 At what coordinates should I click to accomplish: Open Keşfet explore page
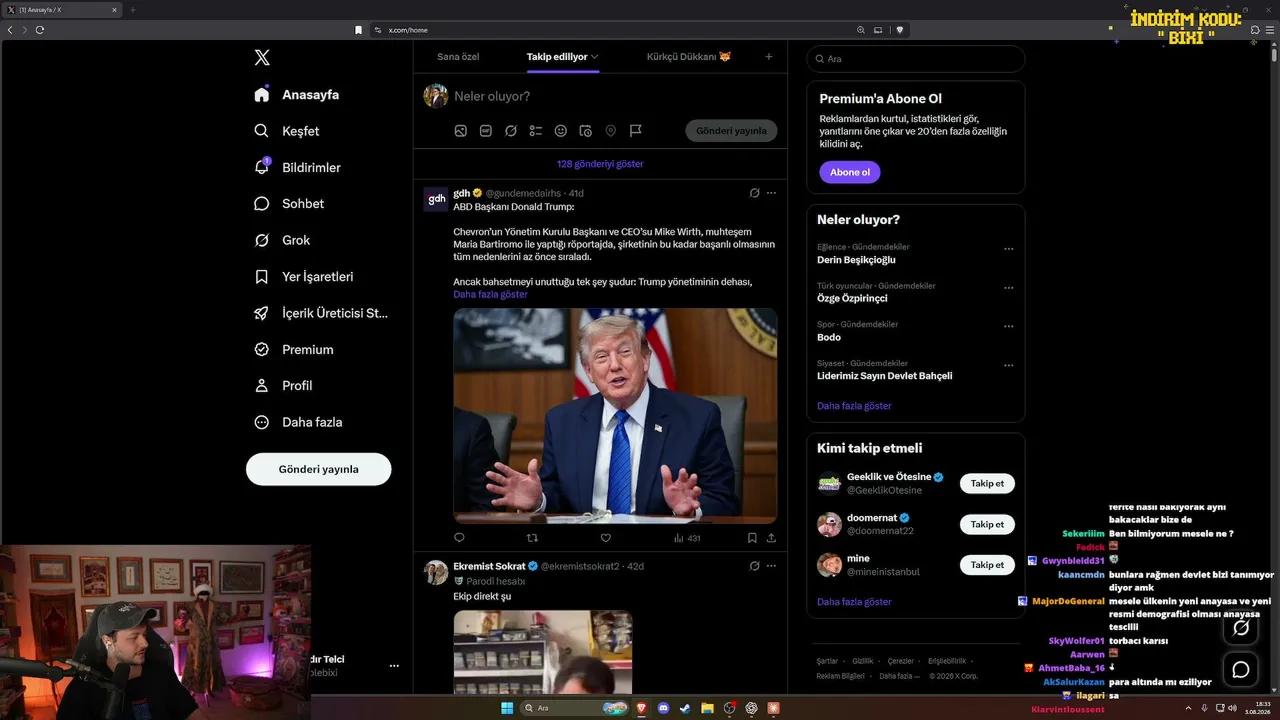[x=287, y=131]
